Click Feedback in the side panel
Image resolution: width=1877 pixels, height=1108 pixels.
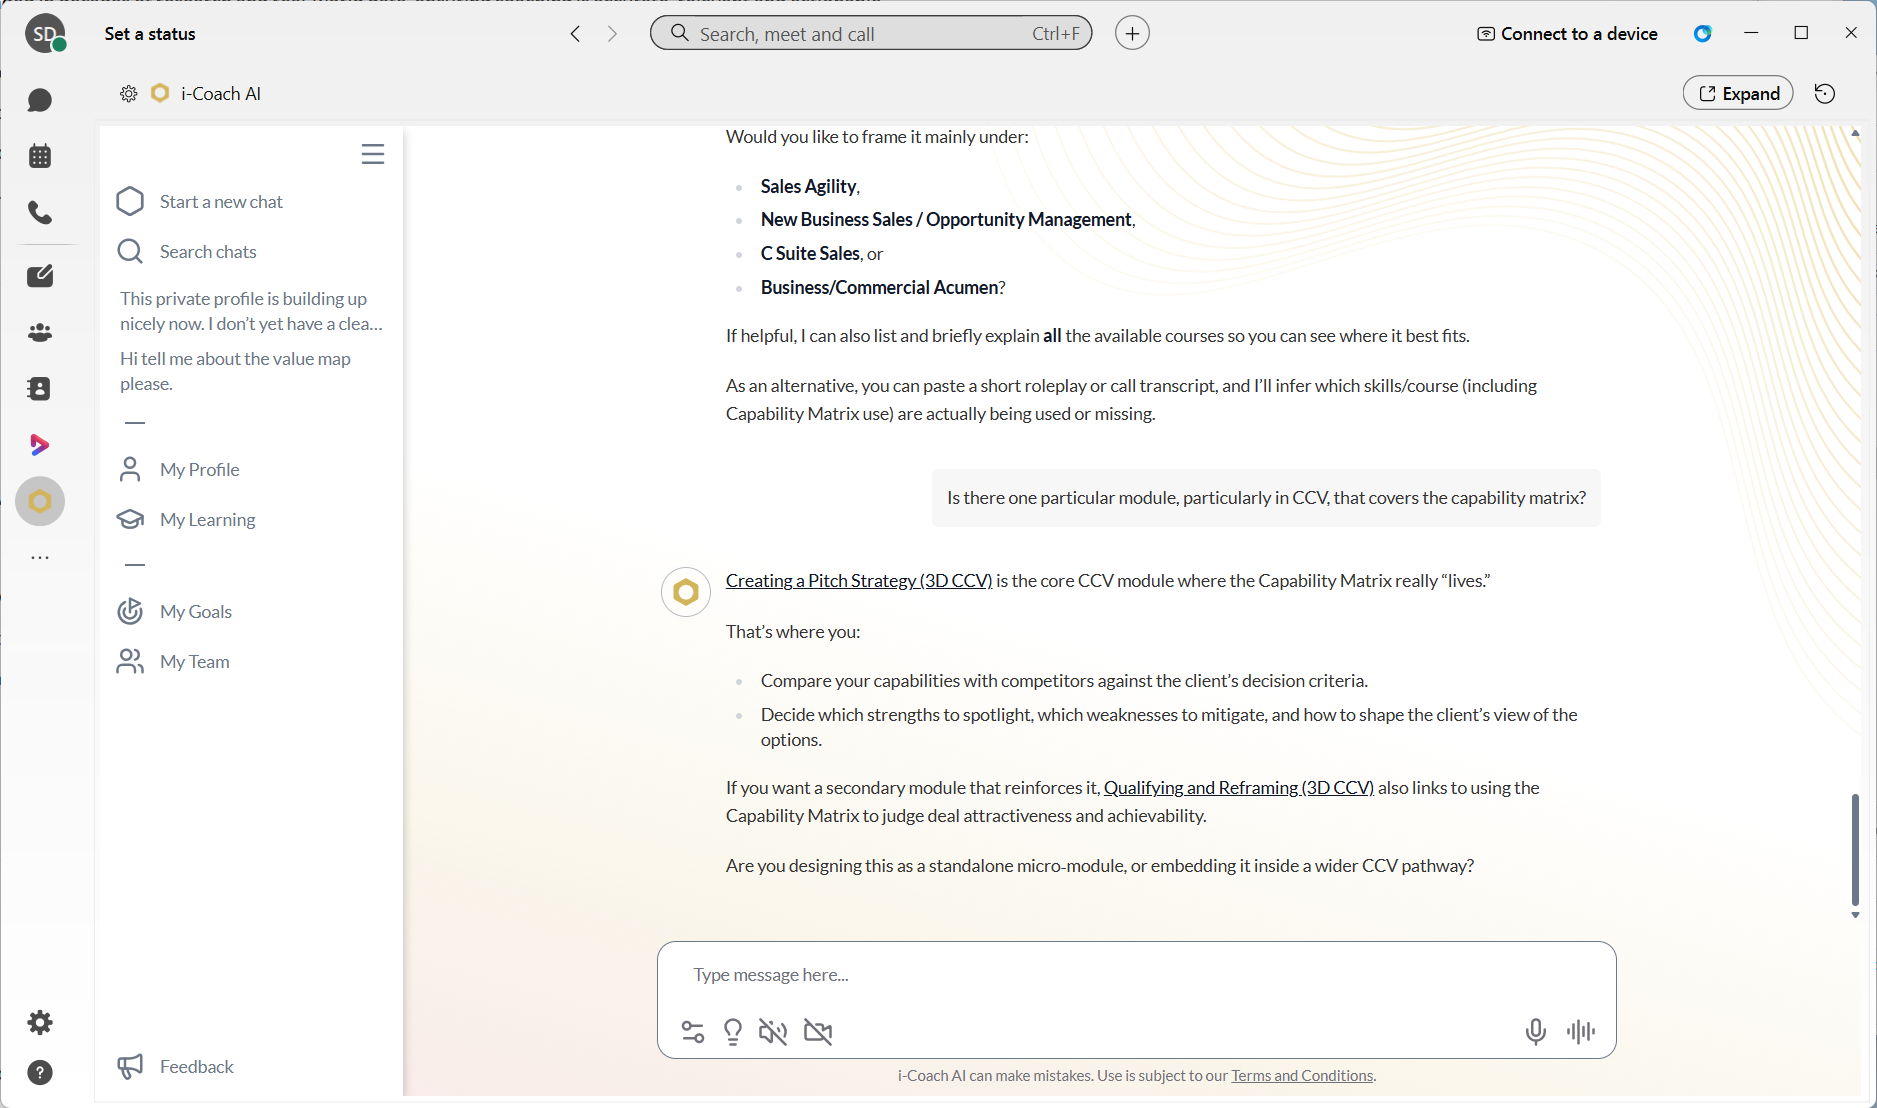click(176, 1067)
